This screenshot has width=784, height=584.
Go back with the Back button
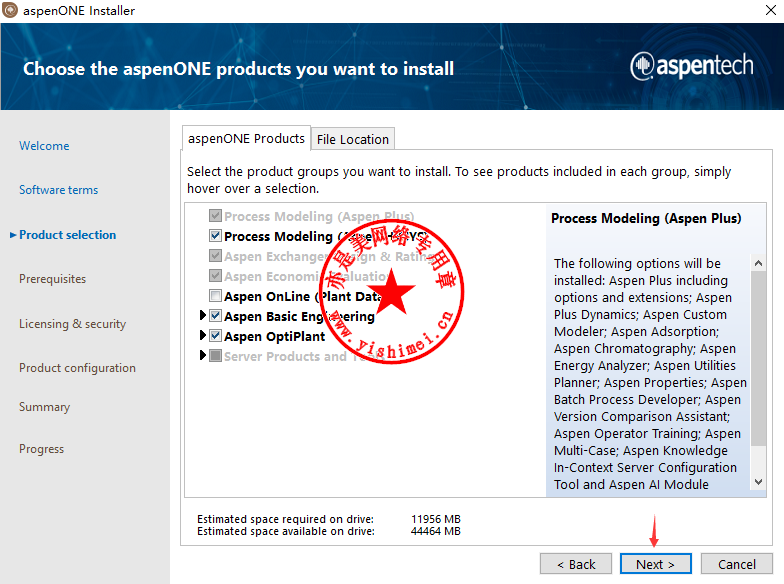[x=576, y=564]
